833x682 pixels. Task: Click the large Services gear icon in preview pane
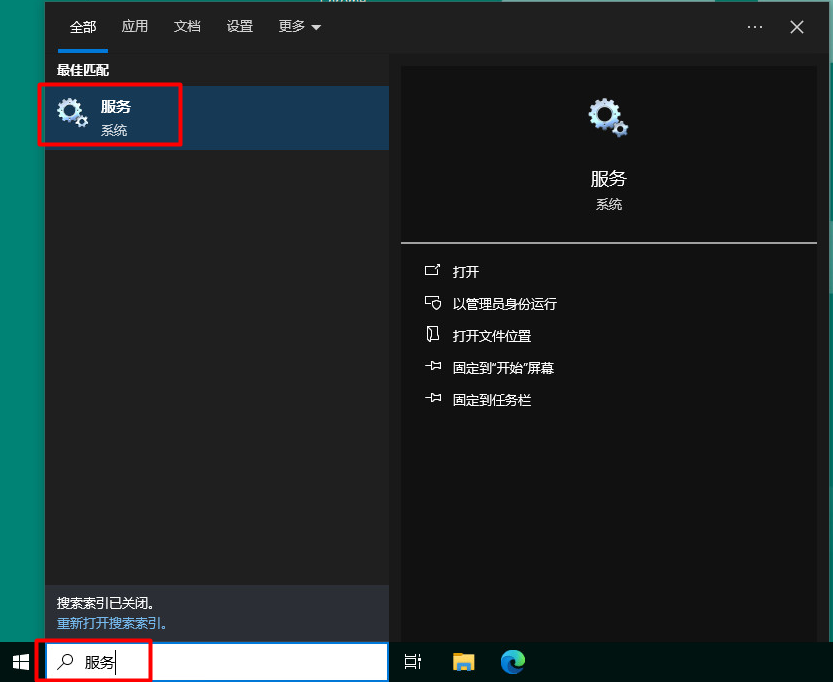(608, 116)
